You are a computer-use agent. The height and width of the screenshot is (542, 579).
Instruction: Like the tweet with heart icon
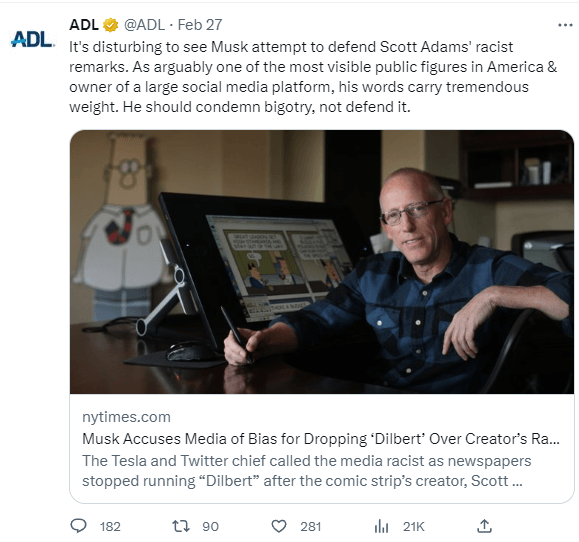click(x=279, y=526)
